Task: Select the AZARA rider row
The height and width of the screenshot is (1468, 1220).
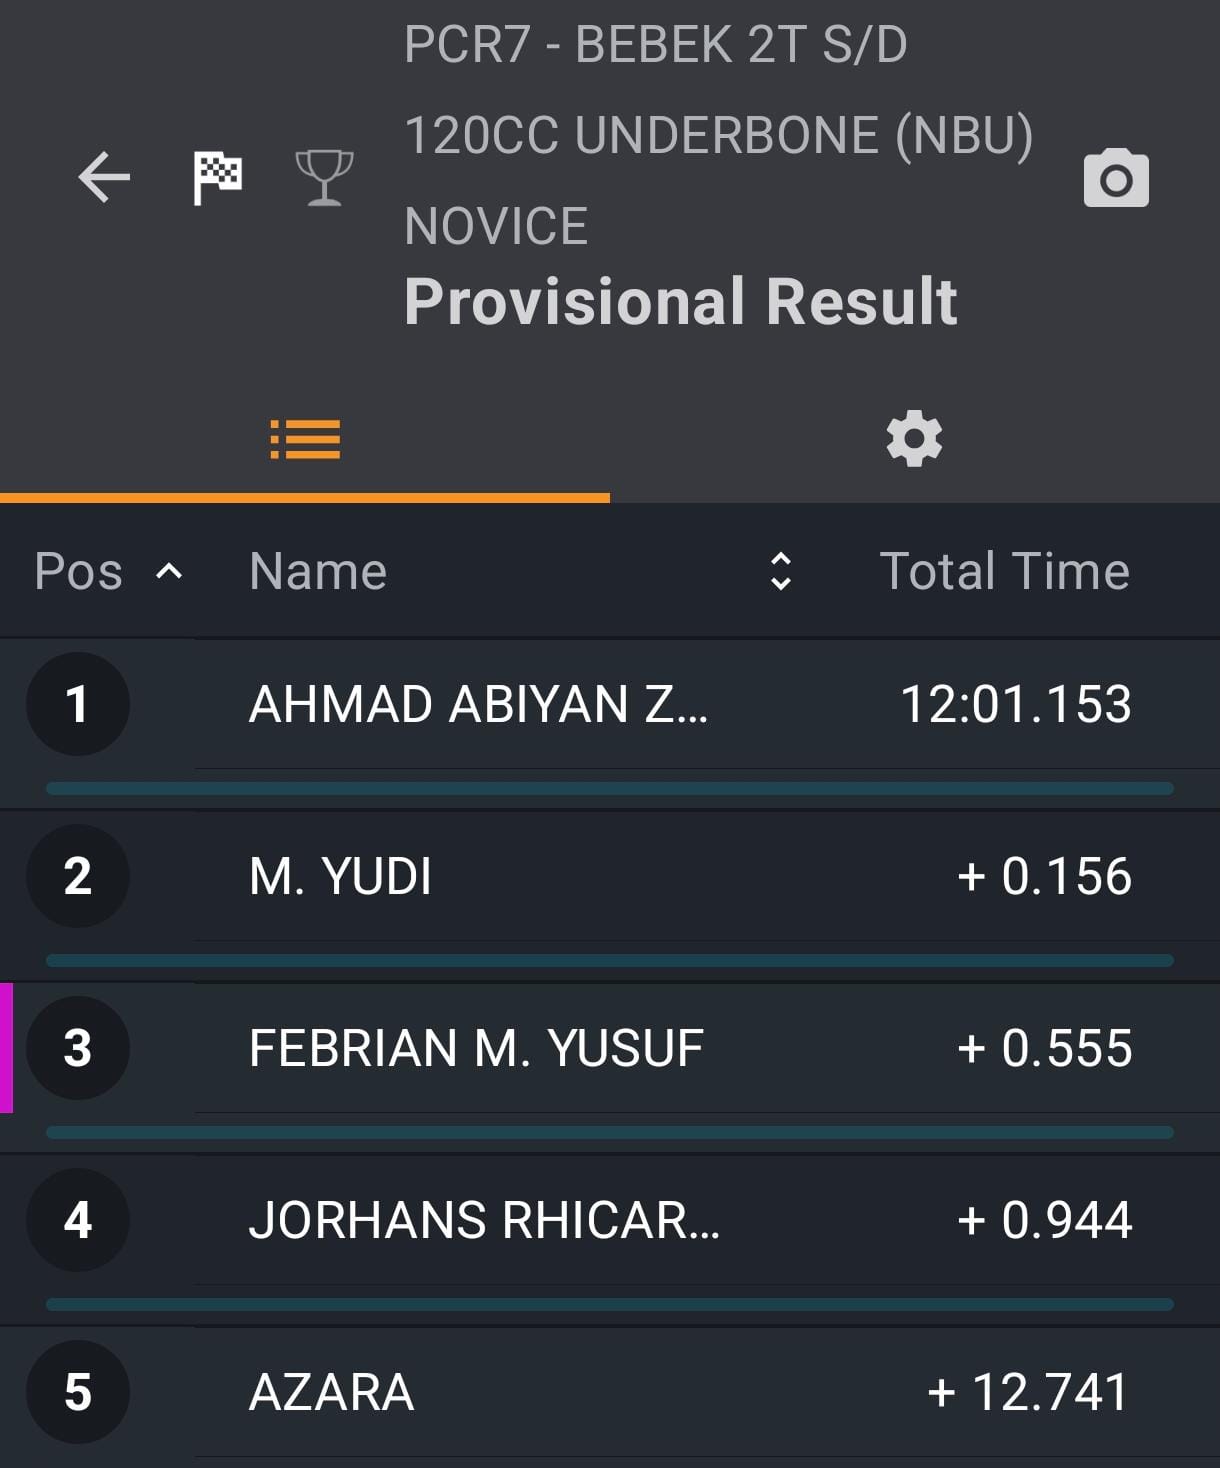Action: pos(610,1392)
